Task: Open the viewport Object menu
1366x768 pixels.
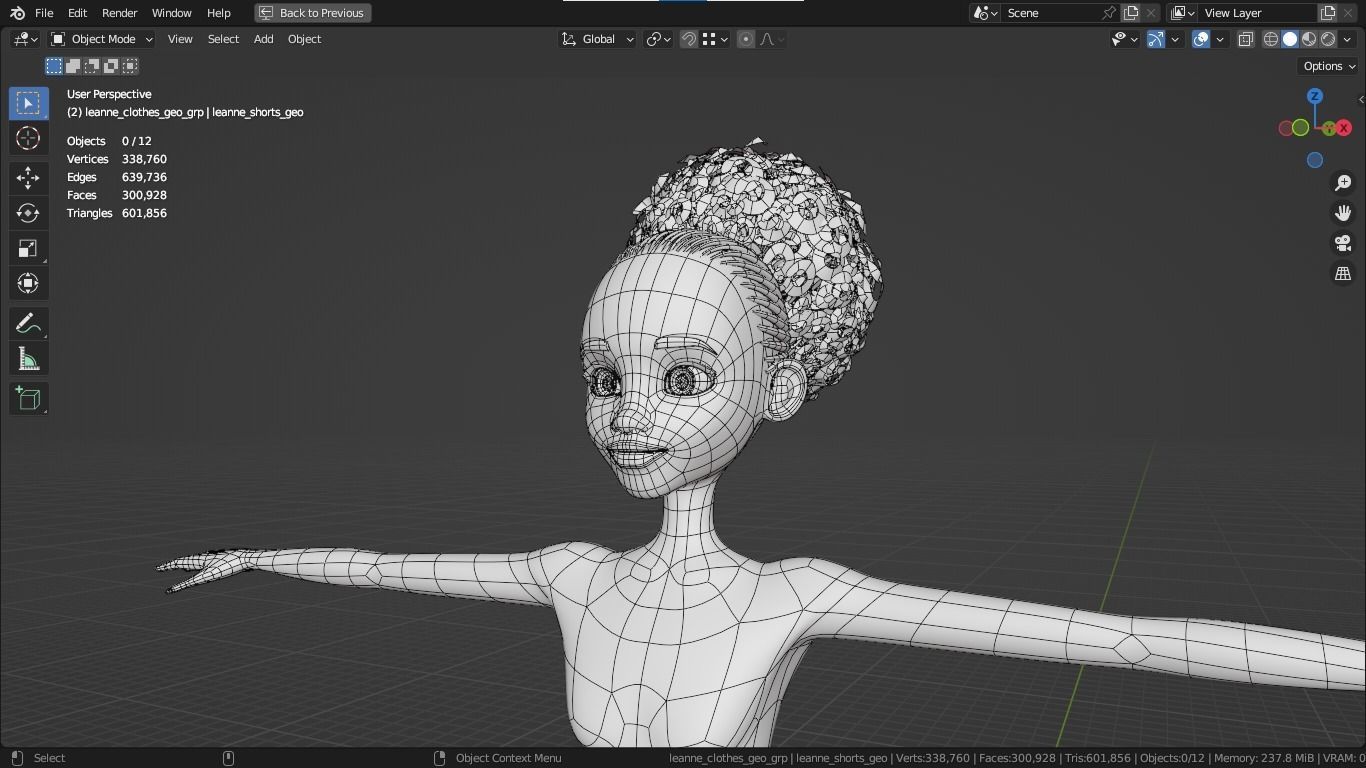Action: pos(304,39)
